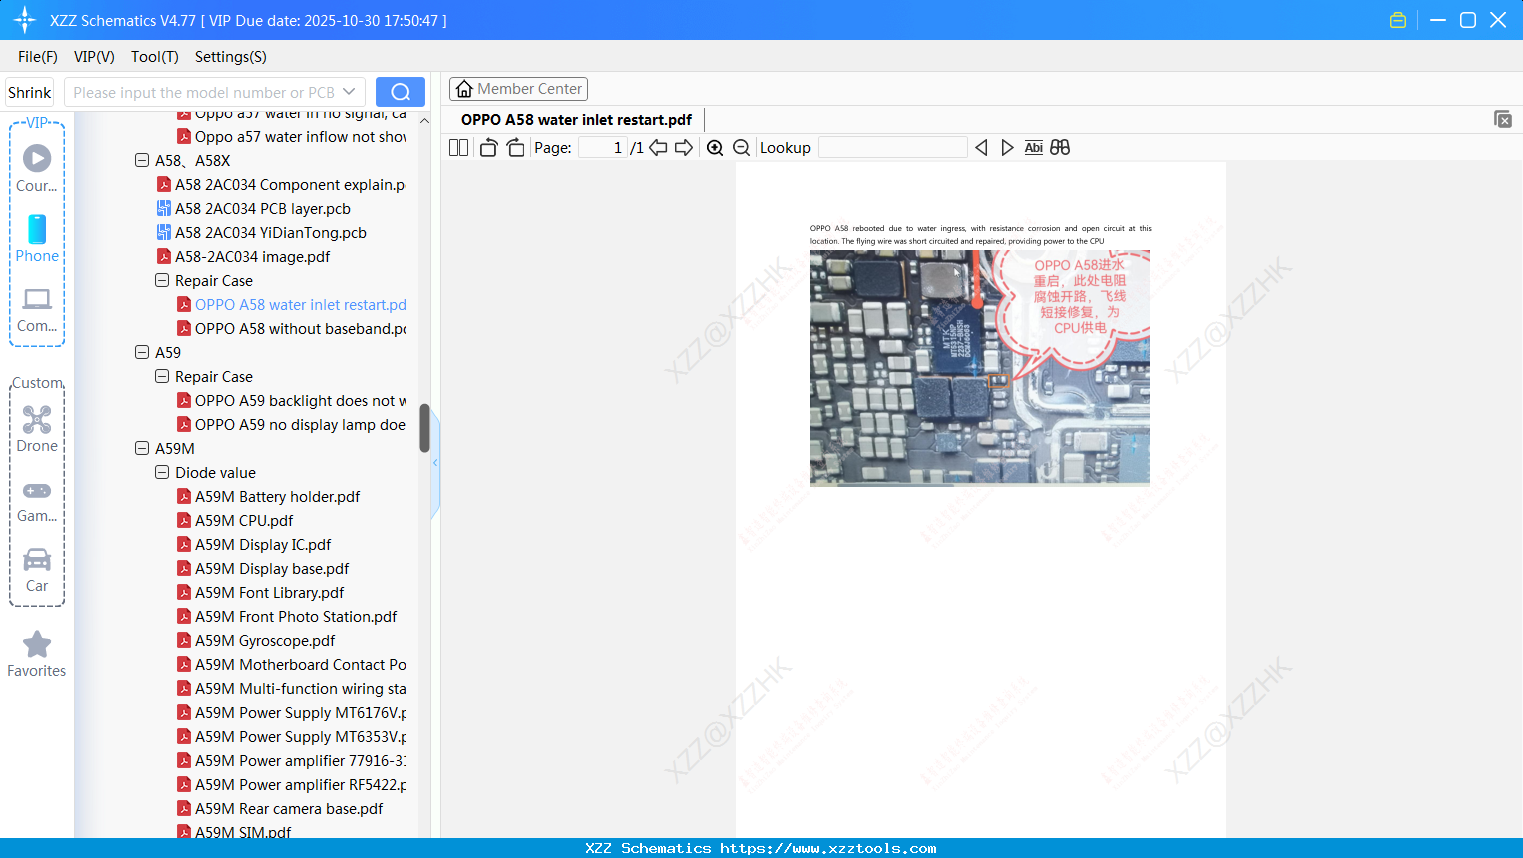Image resolution: width=1523 pixels, height=858 pixels.
Task: Click the Shrink button
Action: coord(30,92)
